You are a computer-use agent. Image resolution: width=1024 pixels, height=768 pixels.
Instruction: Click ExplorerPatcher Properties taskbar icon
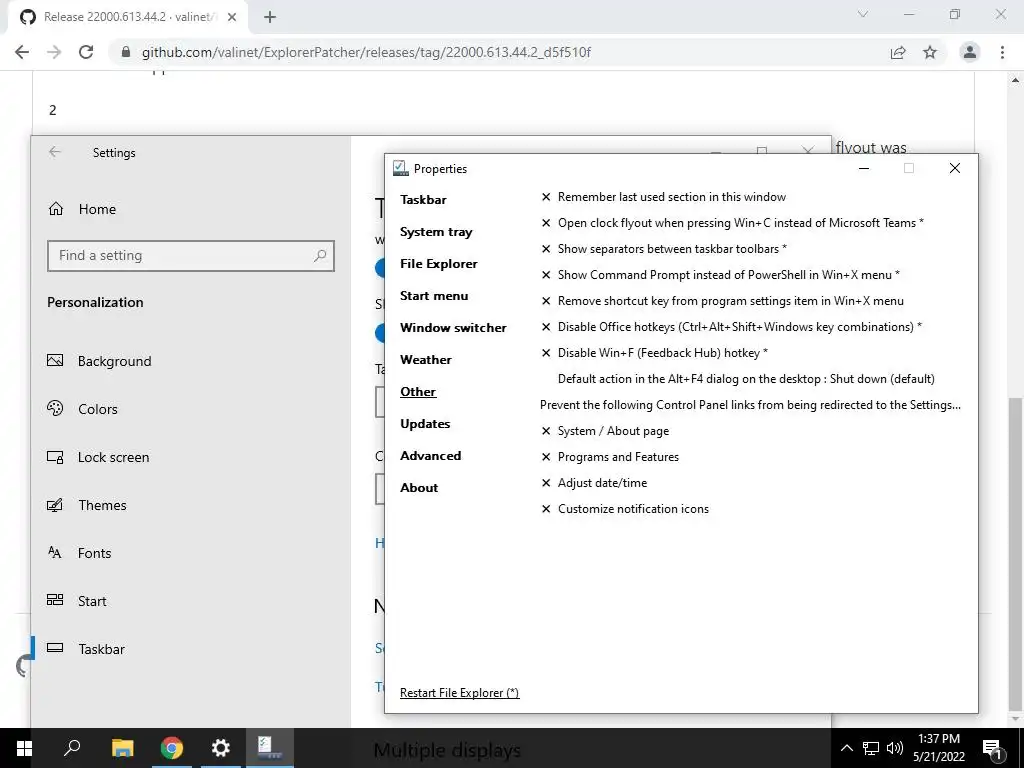pyautogui.click(x=270, y=748)
